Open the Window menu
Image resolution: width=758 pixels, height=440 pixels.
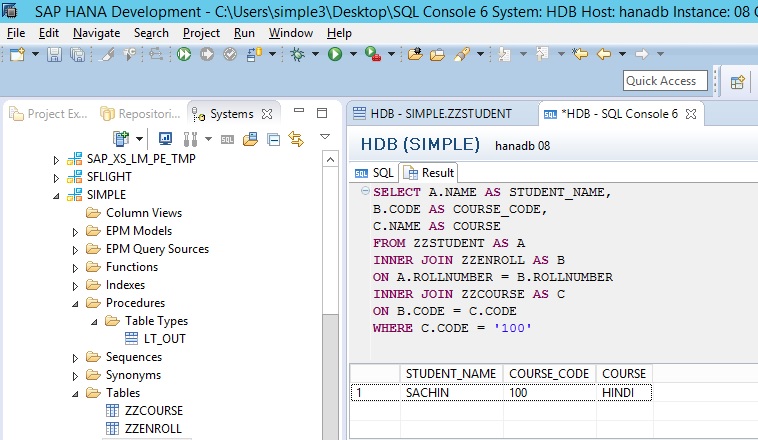(x=291, y=33)
